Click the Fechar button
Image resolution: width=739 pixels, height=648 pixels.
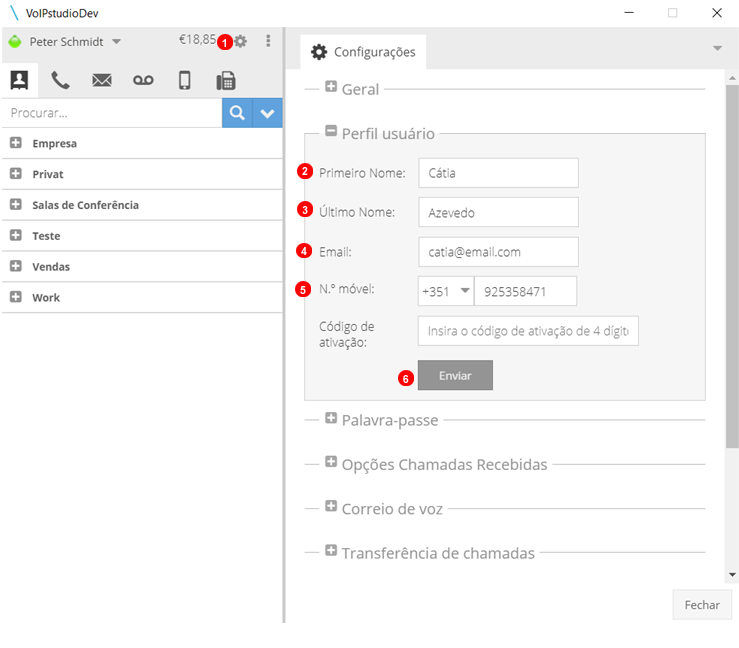(x=702, y=605)
